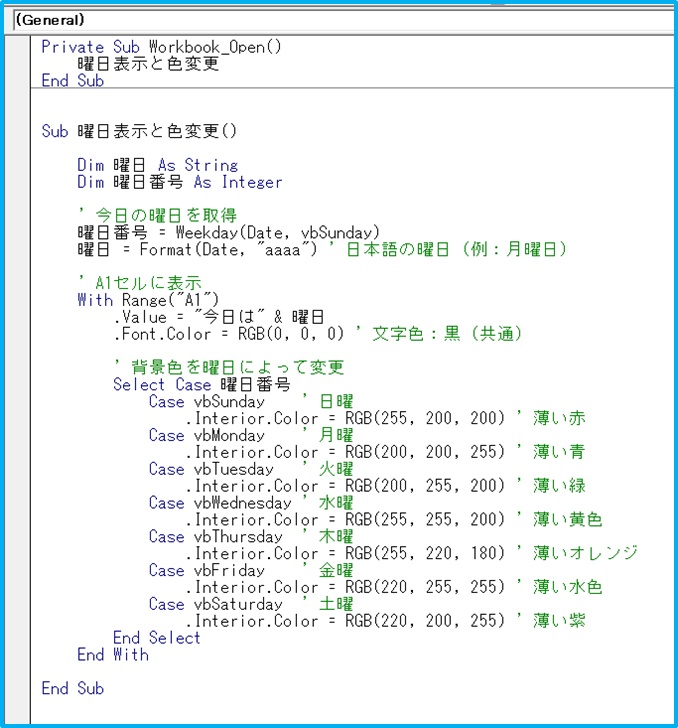
Task: Click the RGB(255, 200, 200) line for 薄い赤
Action: tap(385, 418)
